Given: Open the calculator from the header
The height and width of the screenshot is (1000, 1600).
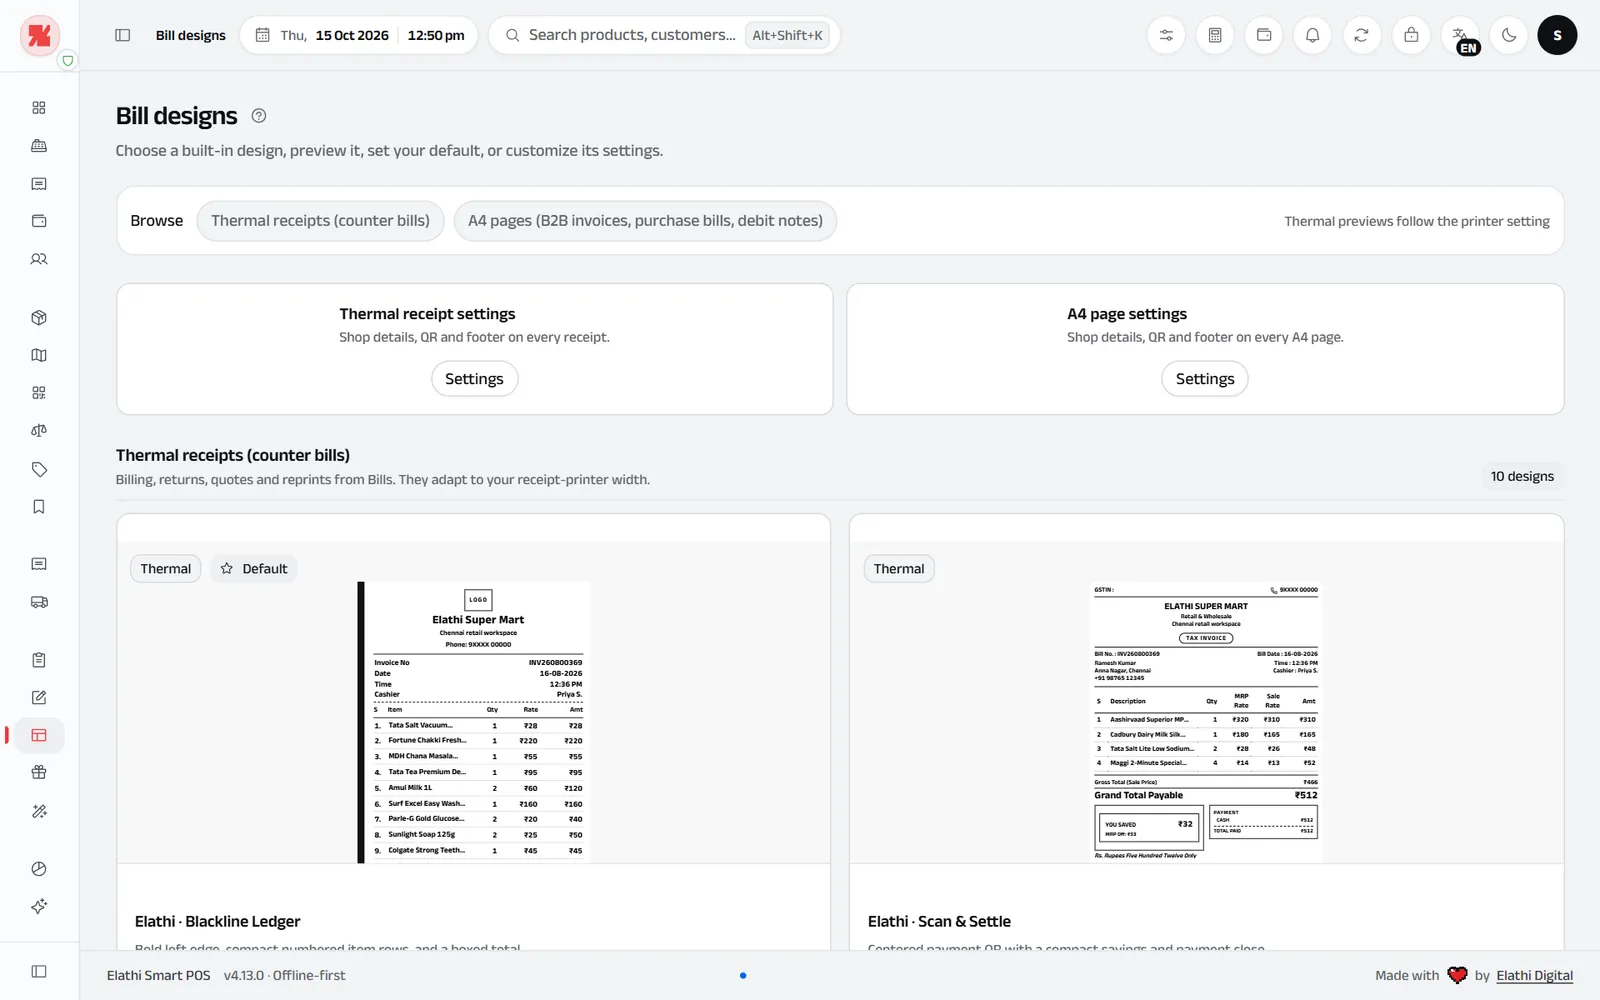Looking at the screenshot, I should click(1215, 35).
